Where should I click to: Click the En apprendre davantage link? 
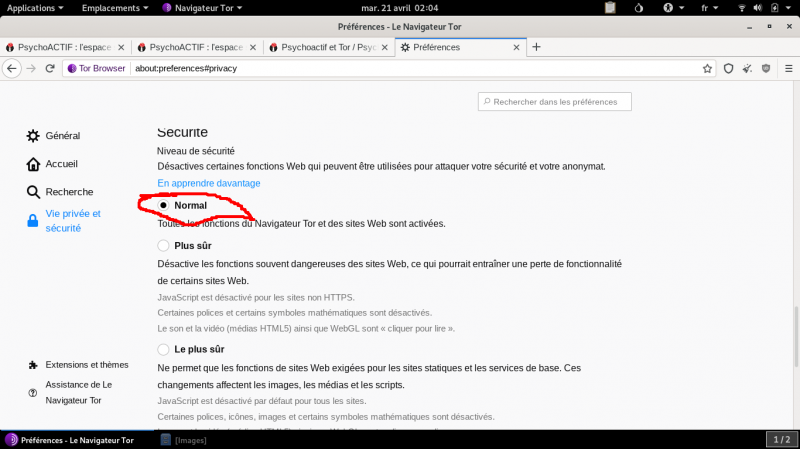(x=208, y=183)
